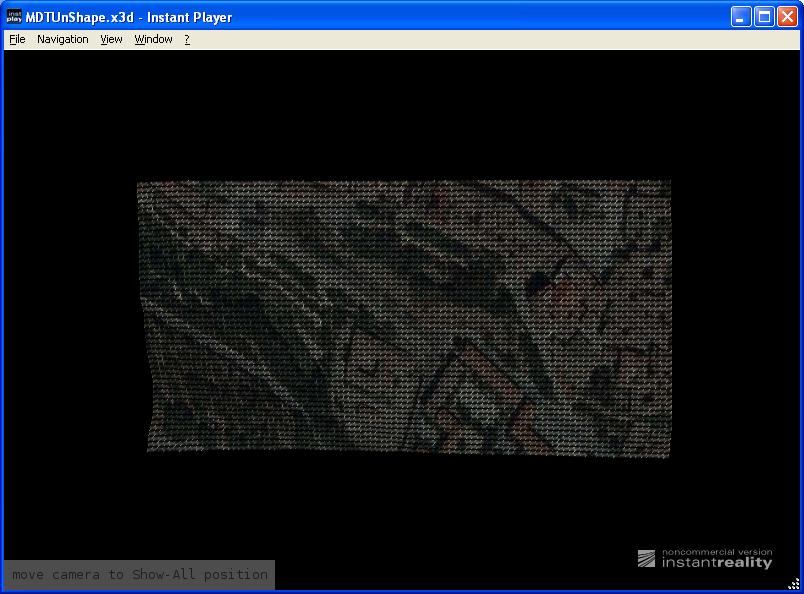This screenshot has width=804, height=594.
Task: Expand the View menu
Action: click(x=111, y=39)
